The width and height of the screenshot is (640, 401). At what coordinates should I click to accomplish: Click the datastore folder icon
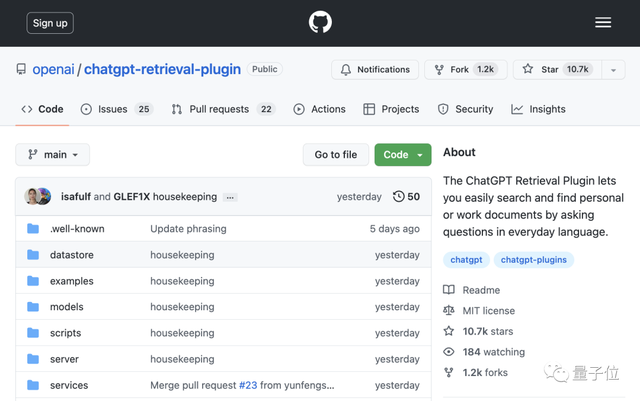click(x=33, y=255)
